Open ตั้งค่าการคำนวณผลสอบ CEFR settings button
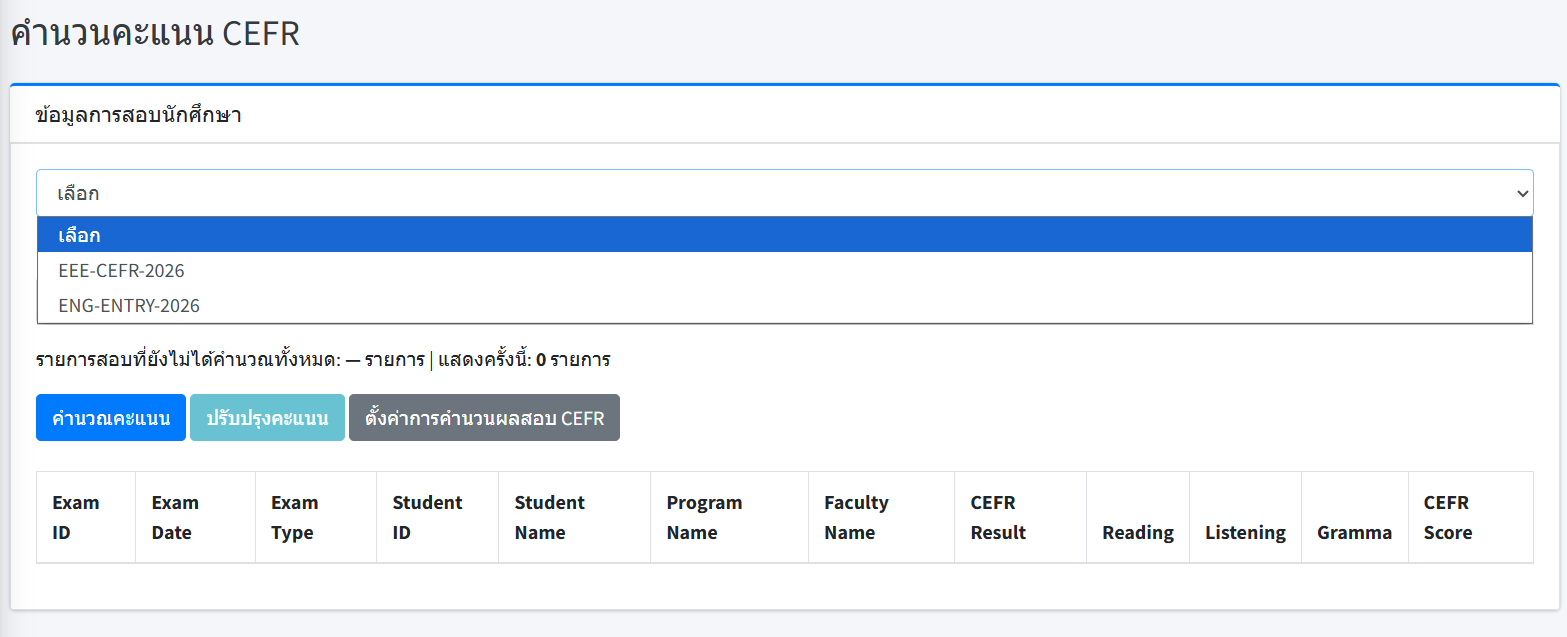The image size is (1567, 637). coord(484,418)
